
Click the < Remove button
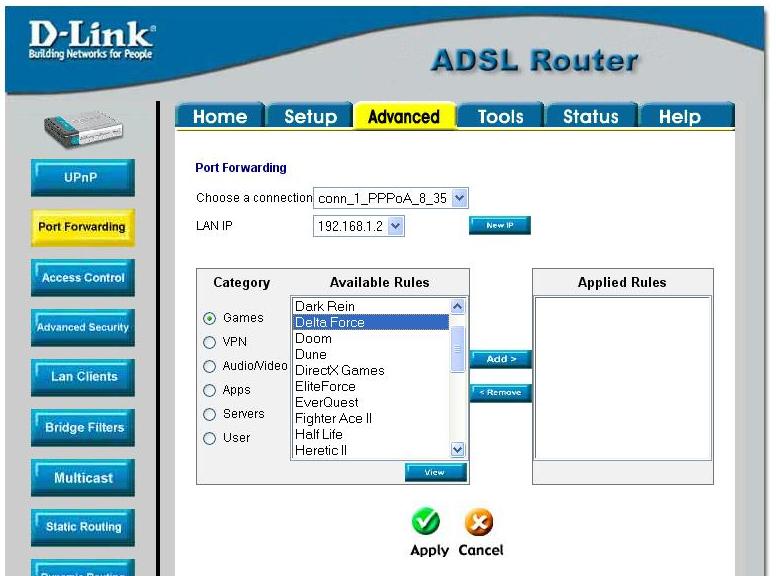tap(501, 393)
